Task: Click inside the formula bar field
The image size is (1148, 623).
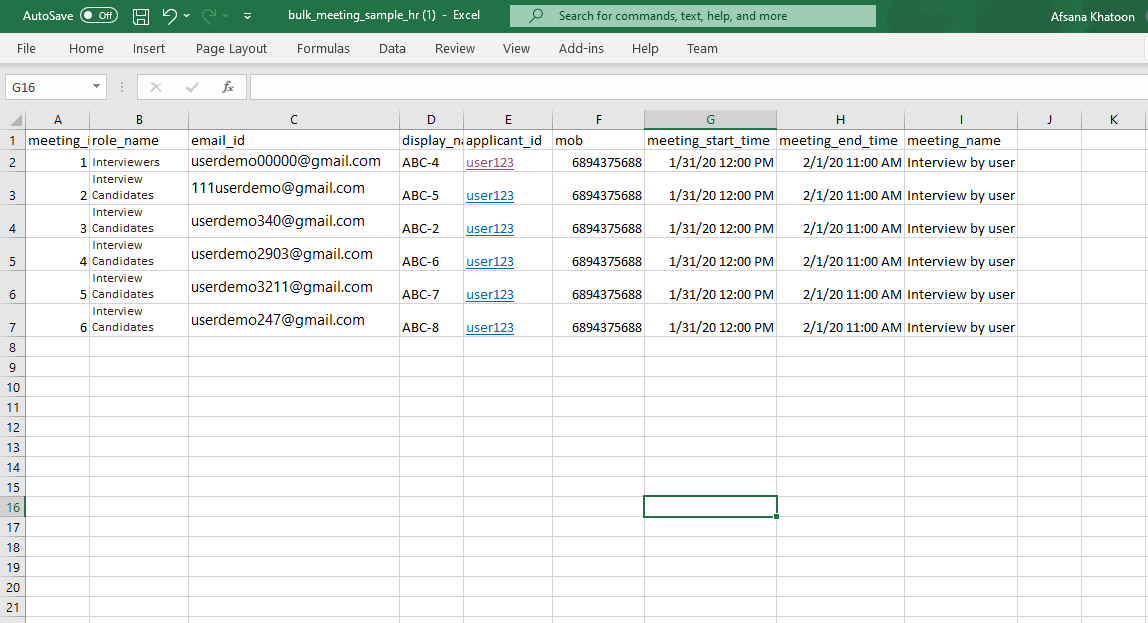Action: pyautogui.click(x=698, y=87)
